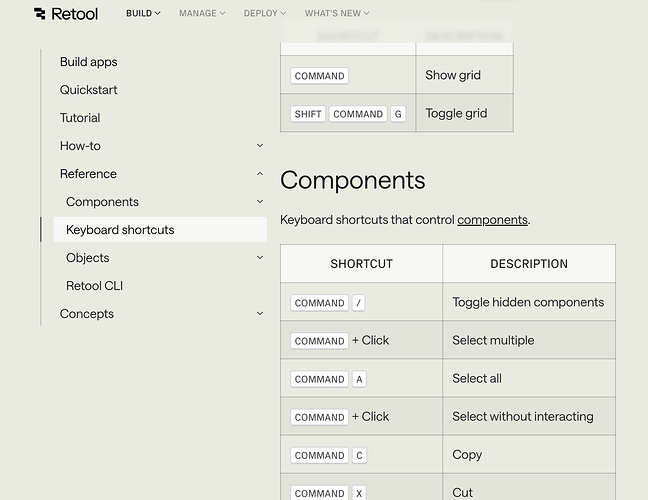Click COMMAND badge in Show grid row

click(x=319, y=76)
